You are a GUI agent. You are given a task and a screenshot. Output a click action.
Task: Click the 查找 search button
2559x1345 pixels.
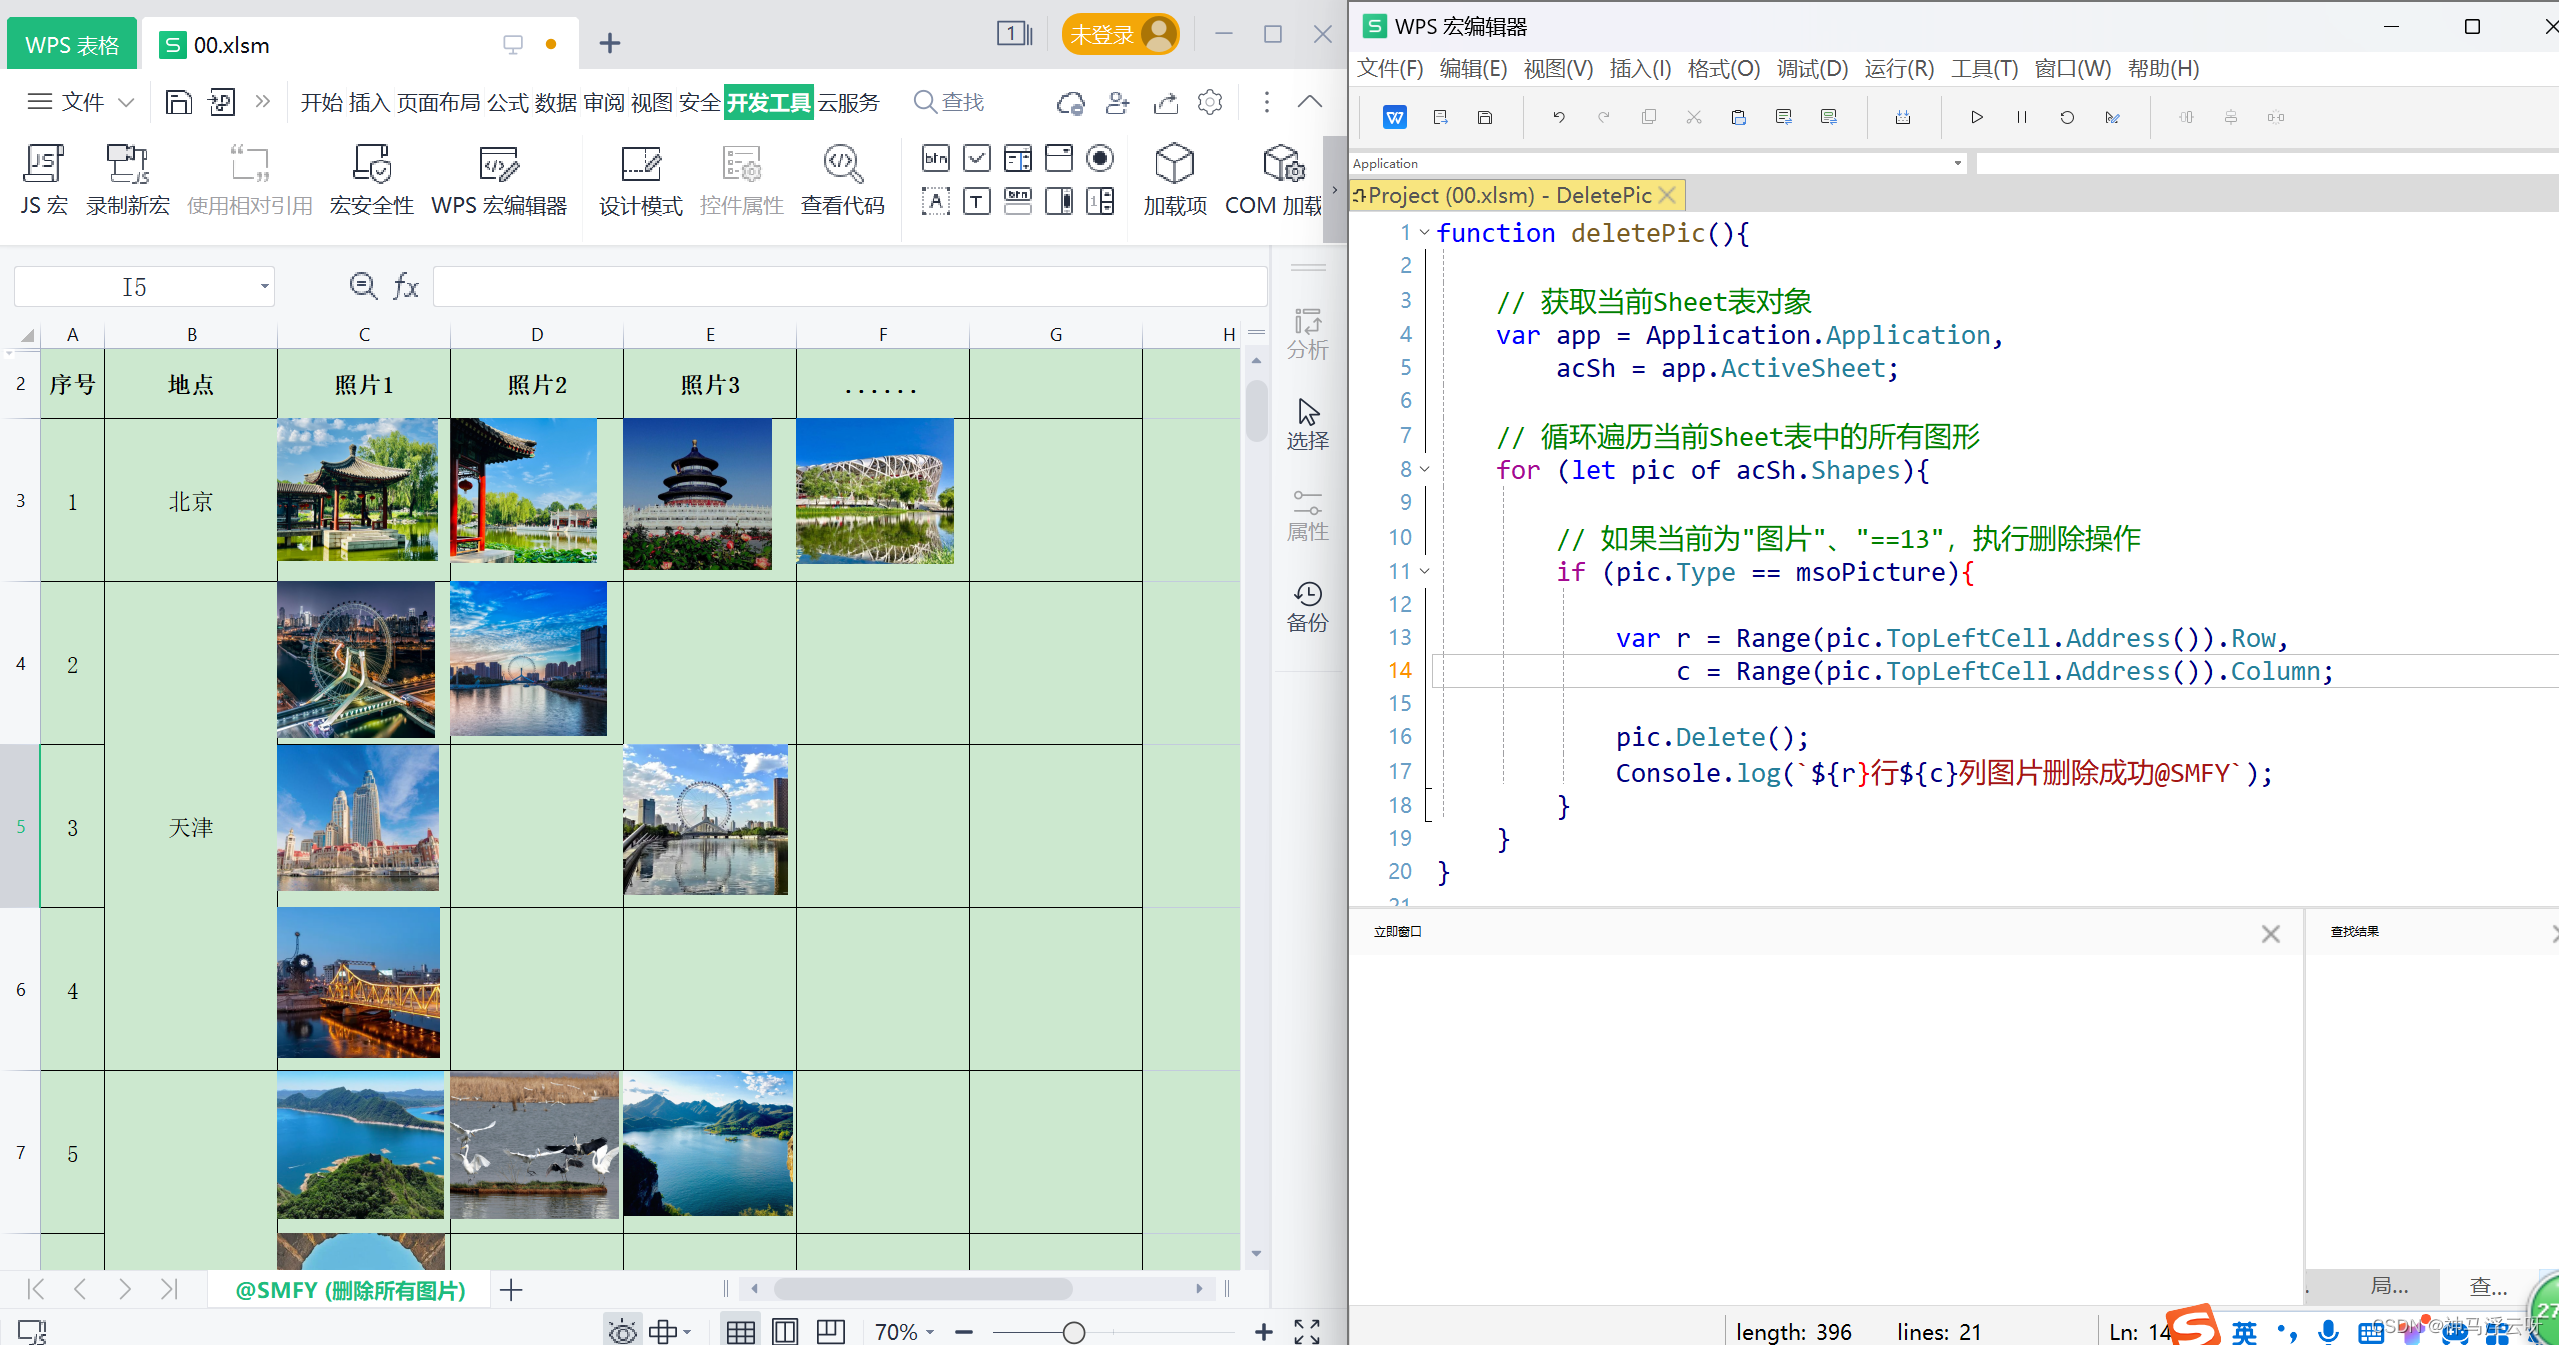[x=949, y=102]
